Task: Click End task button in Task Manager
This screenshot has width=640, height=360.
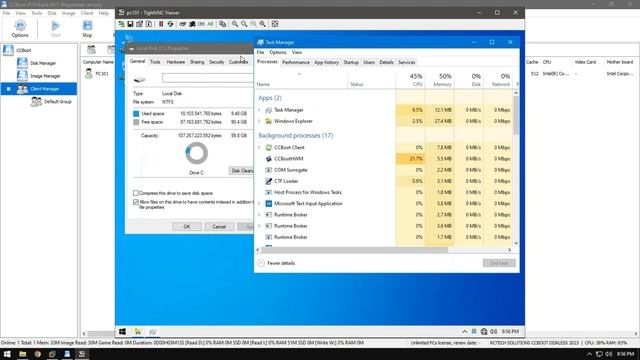Action: [499, 263]
